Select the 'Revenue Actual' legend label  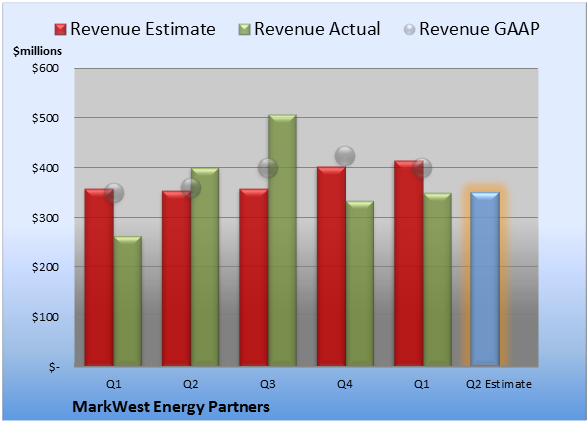(317, 29)
